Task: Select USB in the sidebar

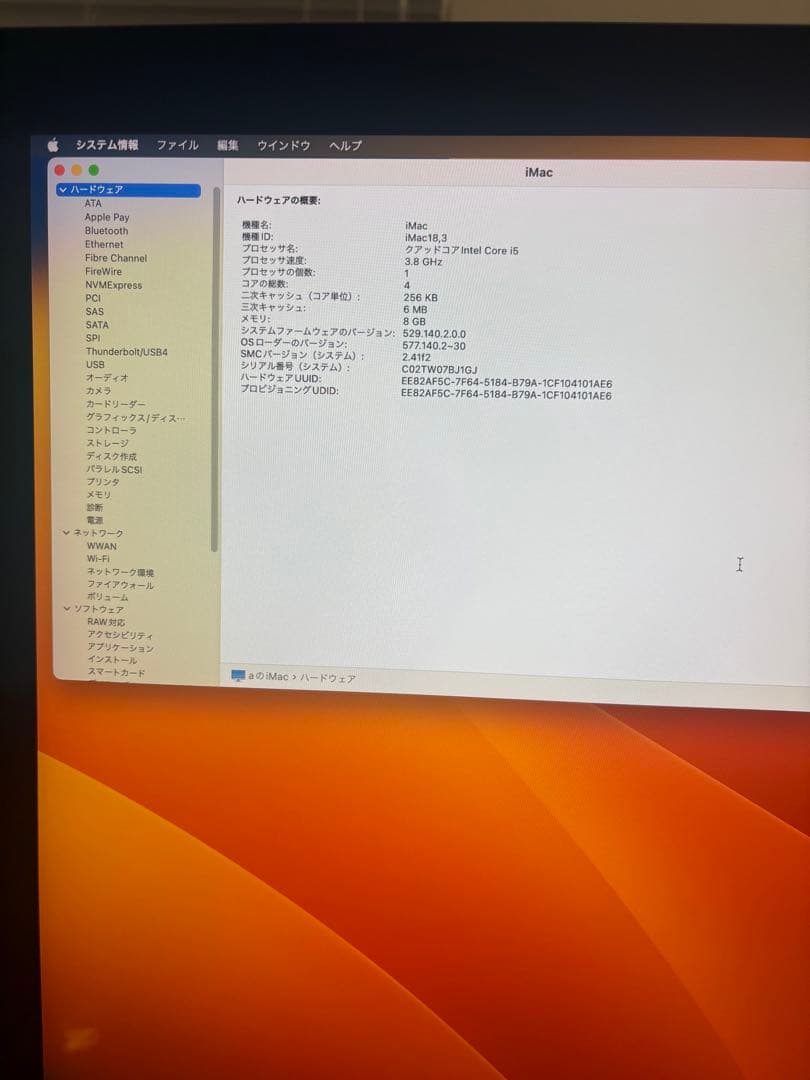Action: (93, 365)
